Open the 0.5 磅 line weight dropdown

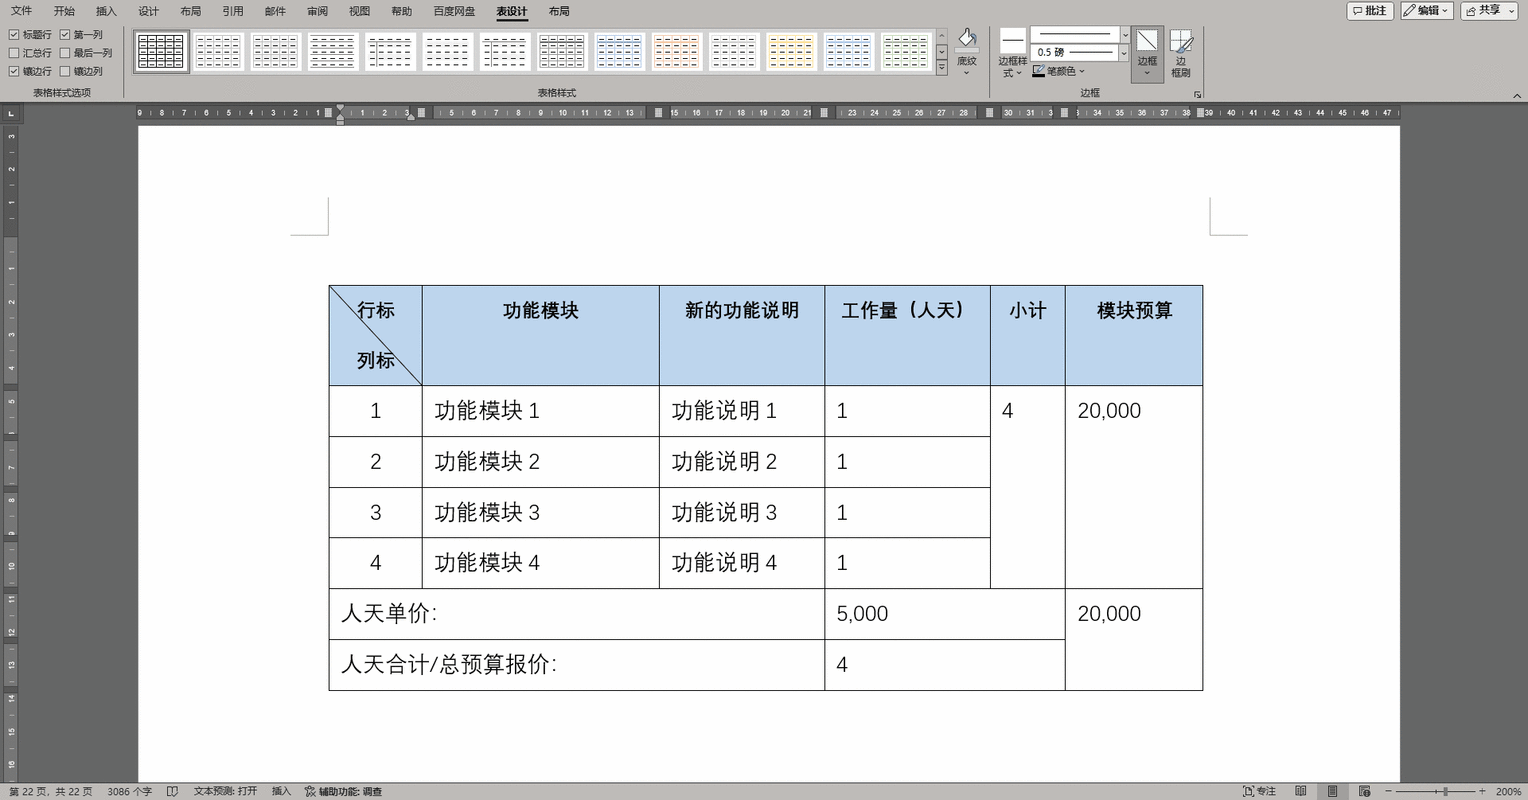(1125, 52)
